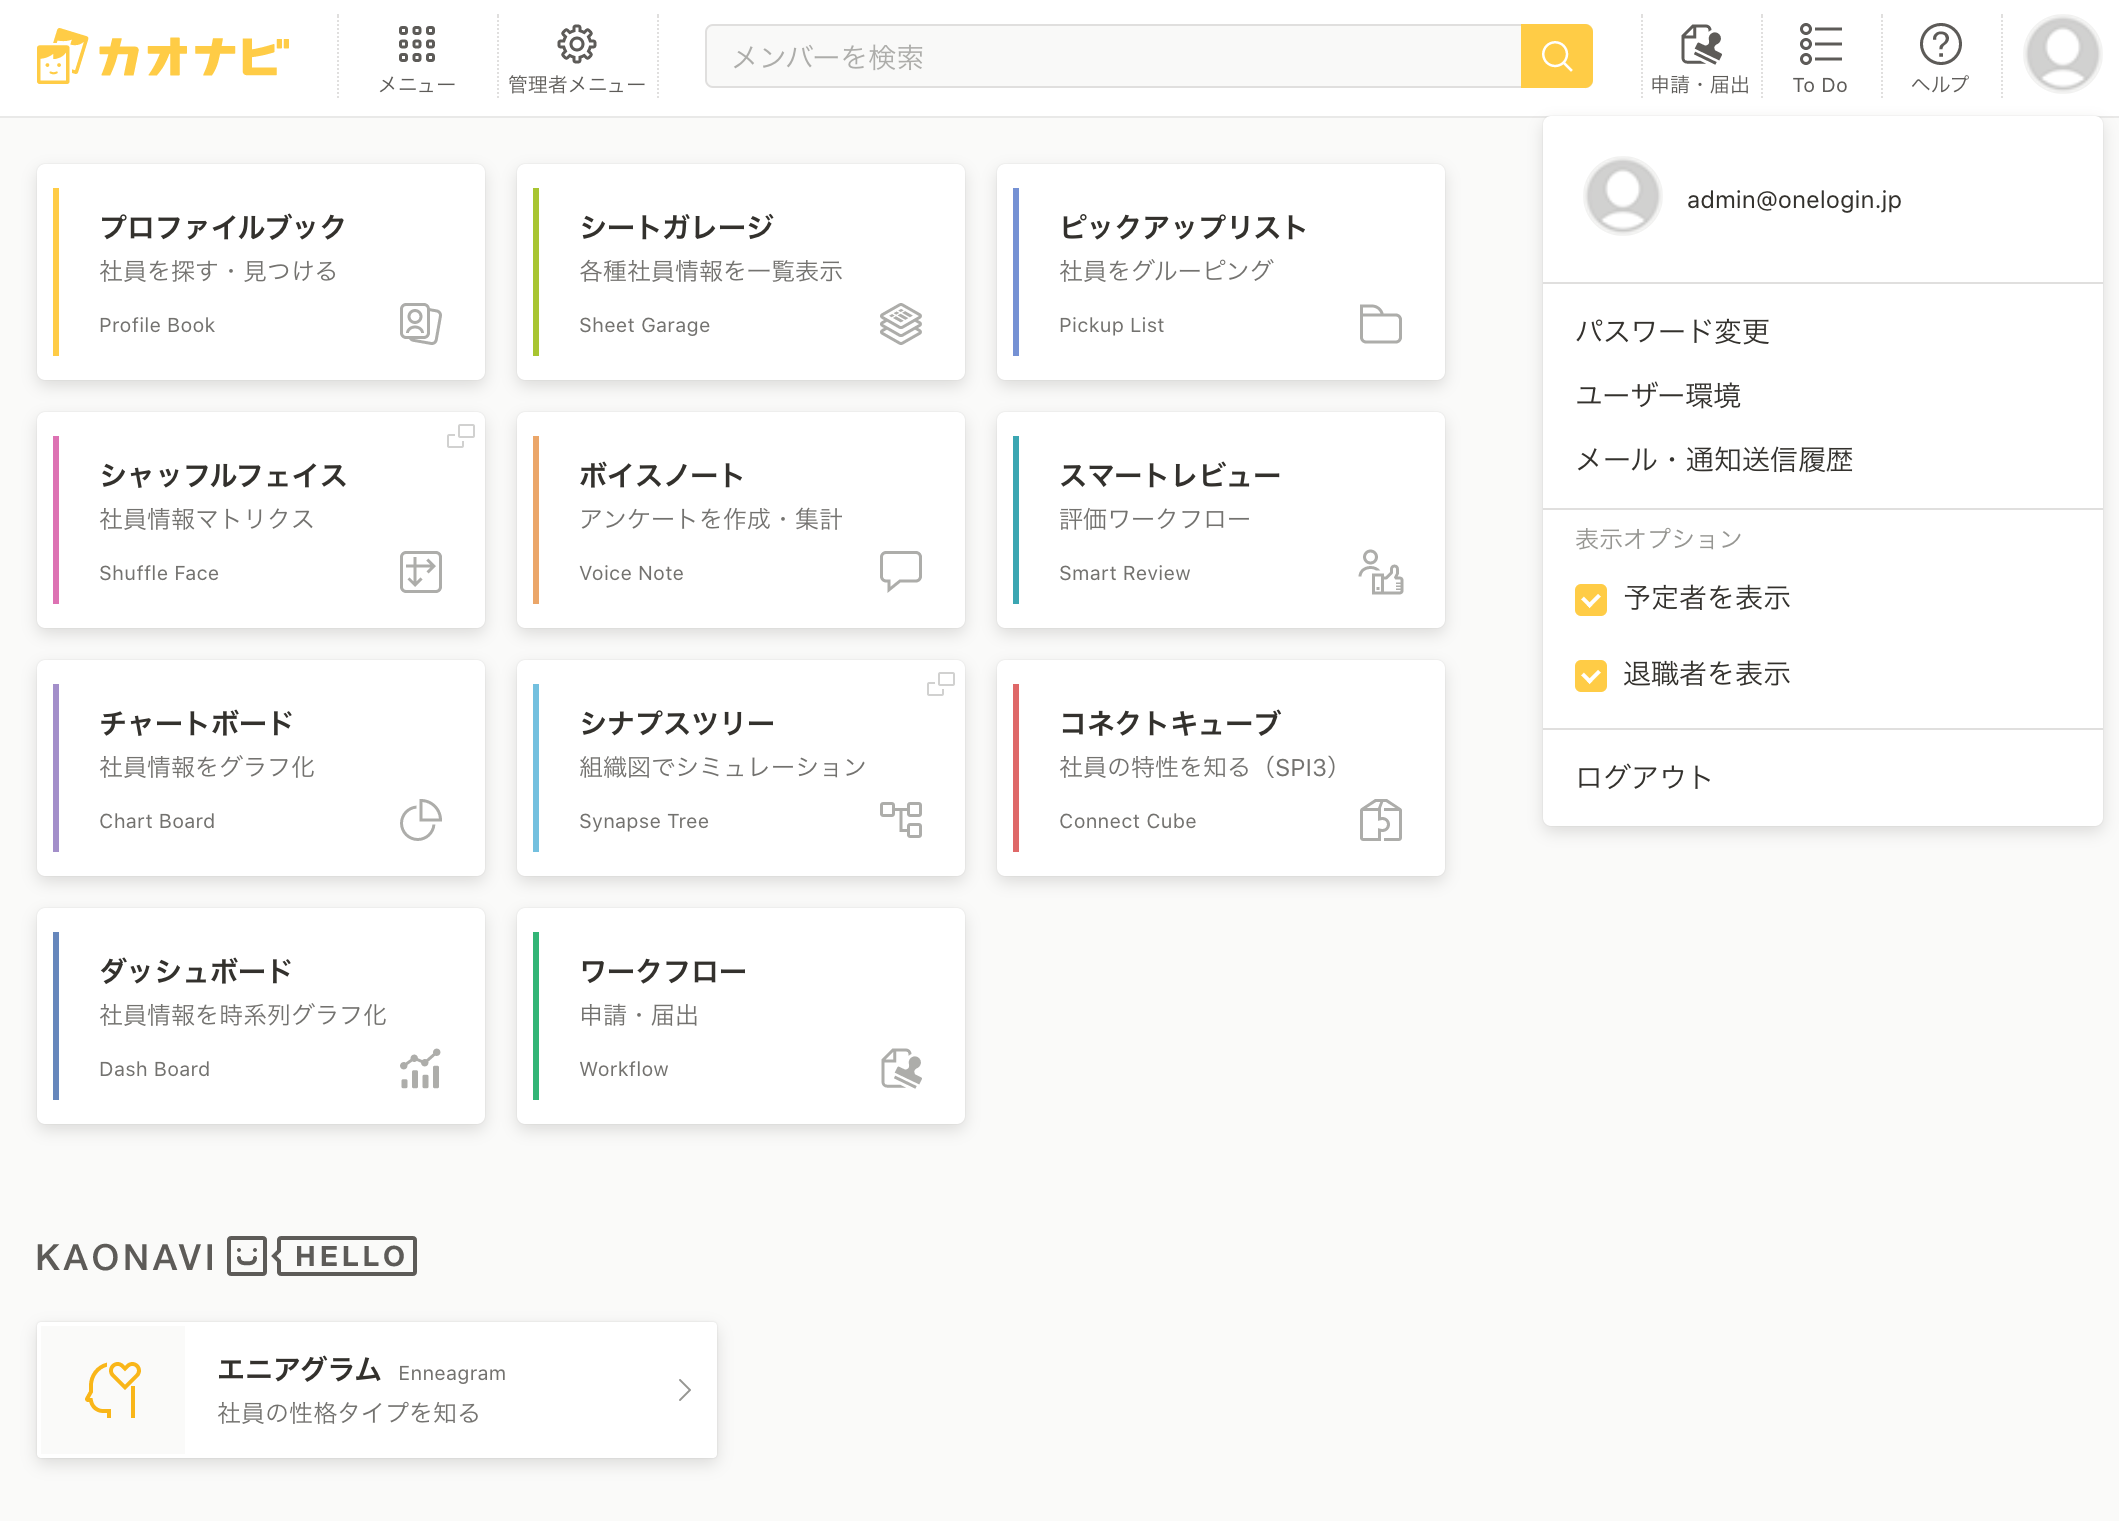
Task: Click the Workflow card stamp icon
Action: [x=901, y=1068]
